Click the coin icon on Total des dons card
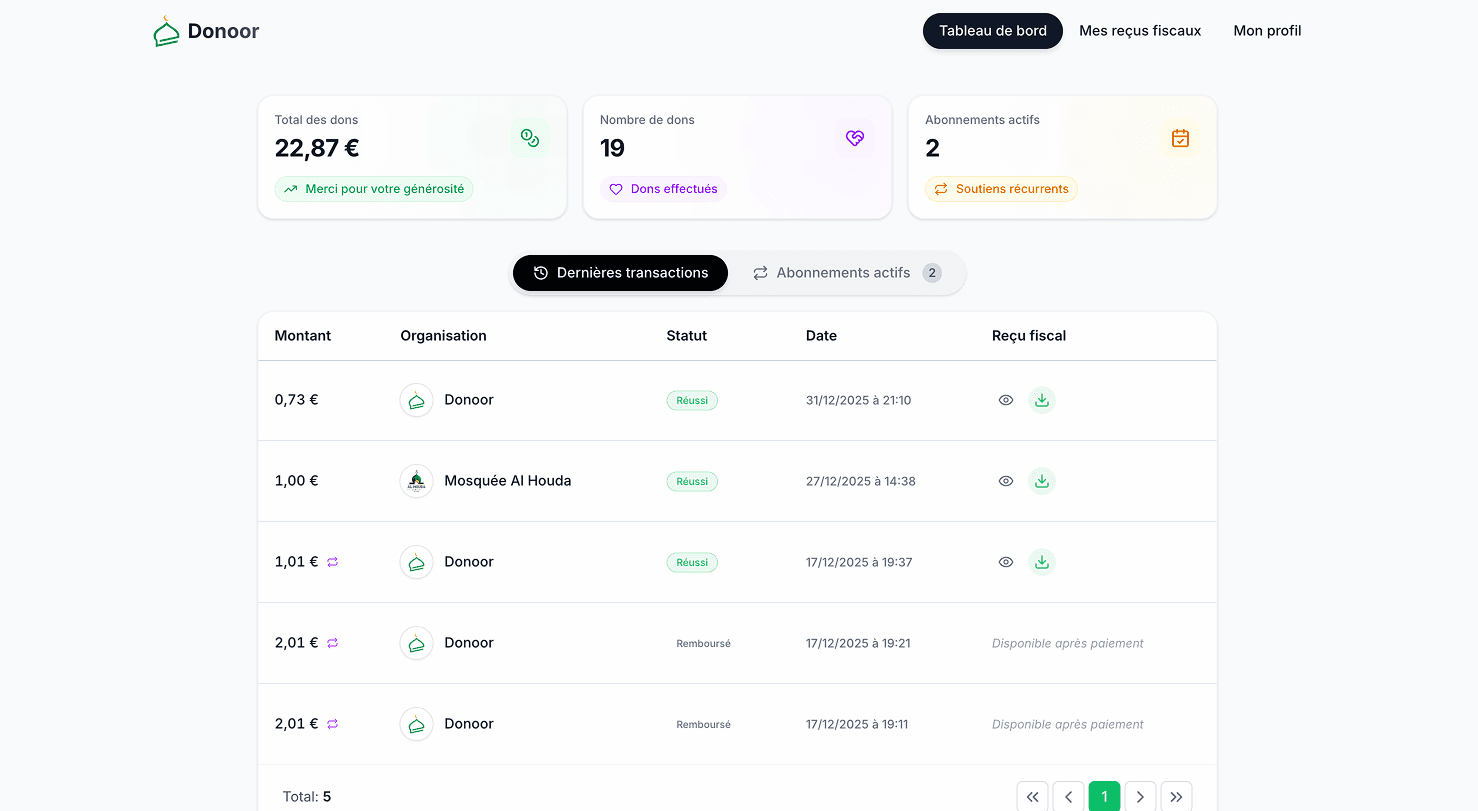The image size is (1478, 811). point(530,138)
